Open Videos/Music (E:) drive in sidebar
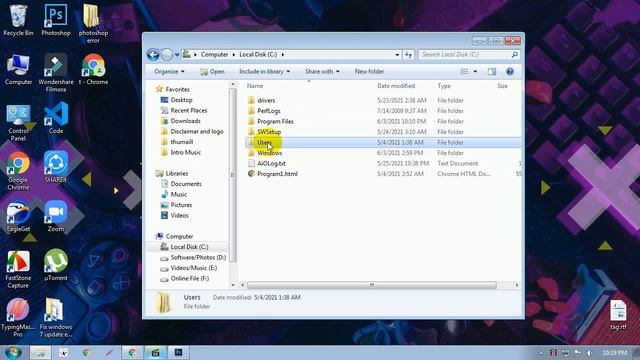 (x=193, y=268)
